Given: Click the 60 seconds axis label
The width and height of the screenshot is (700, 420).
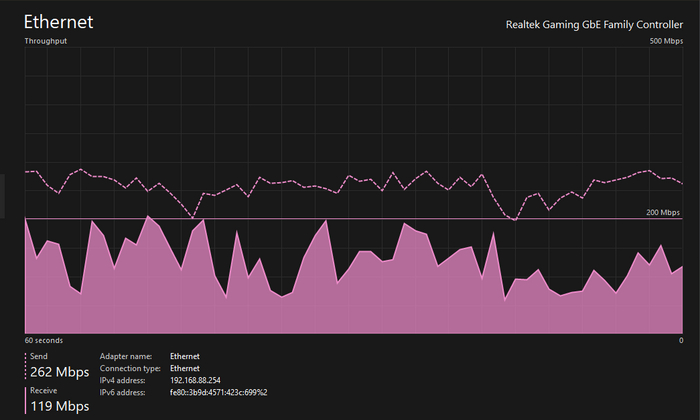Looking at the screenshot, I should point(44,340).
